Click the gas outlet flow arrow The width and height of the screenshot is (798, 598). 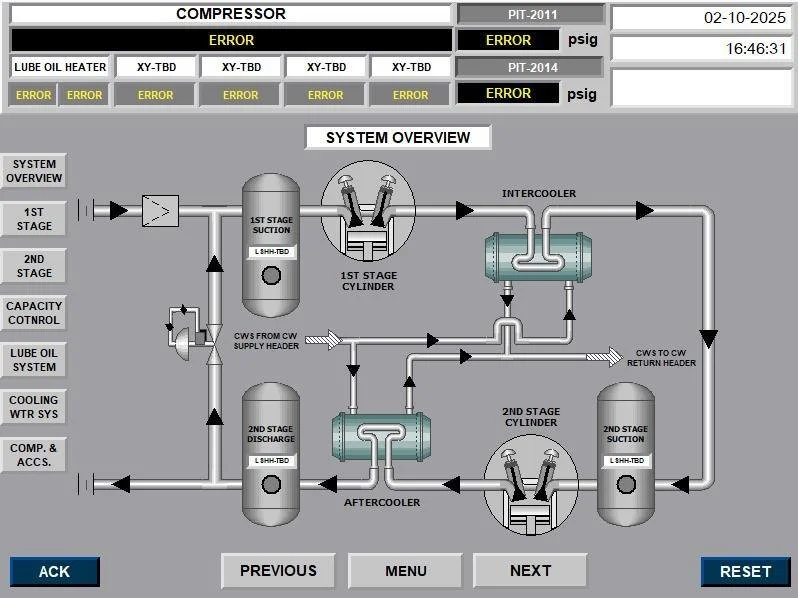[121, 484]
